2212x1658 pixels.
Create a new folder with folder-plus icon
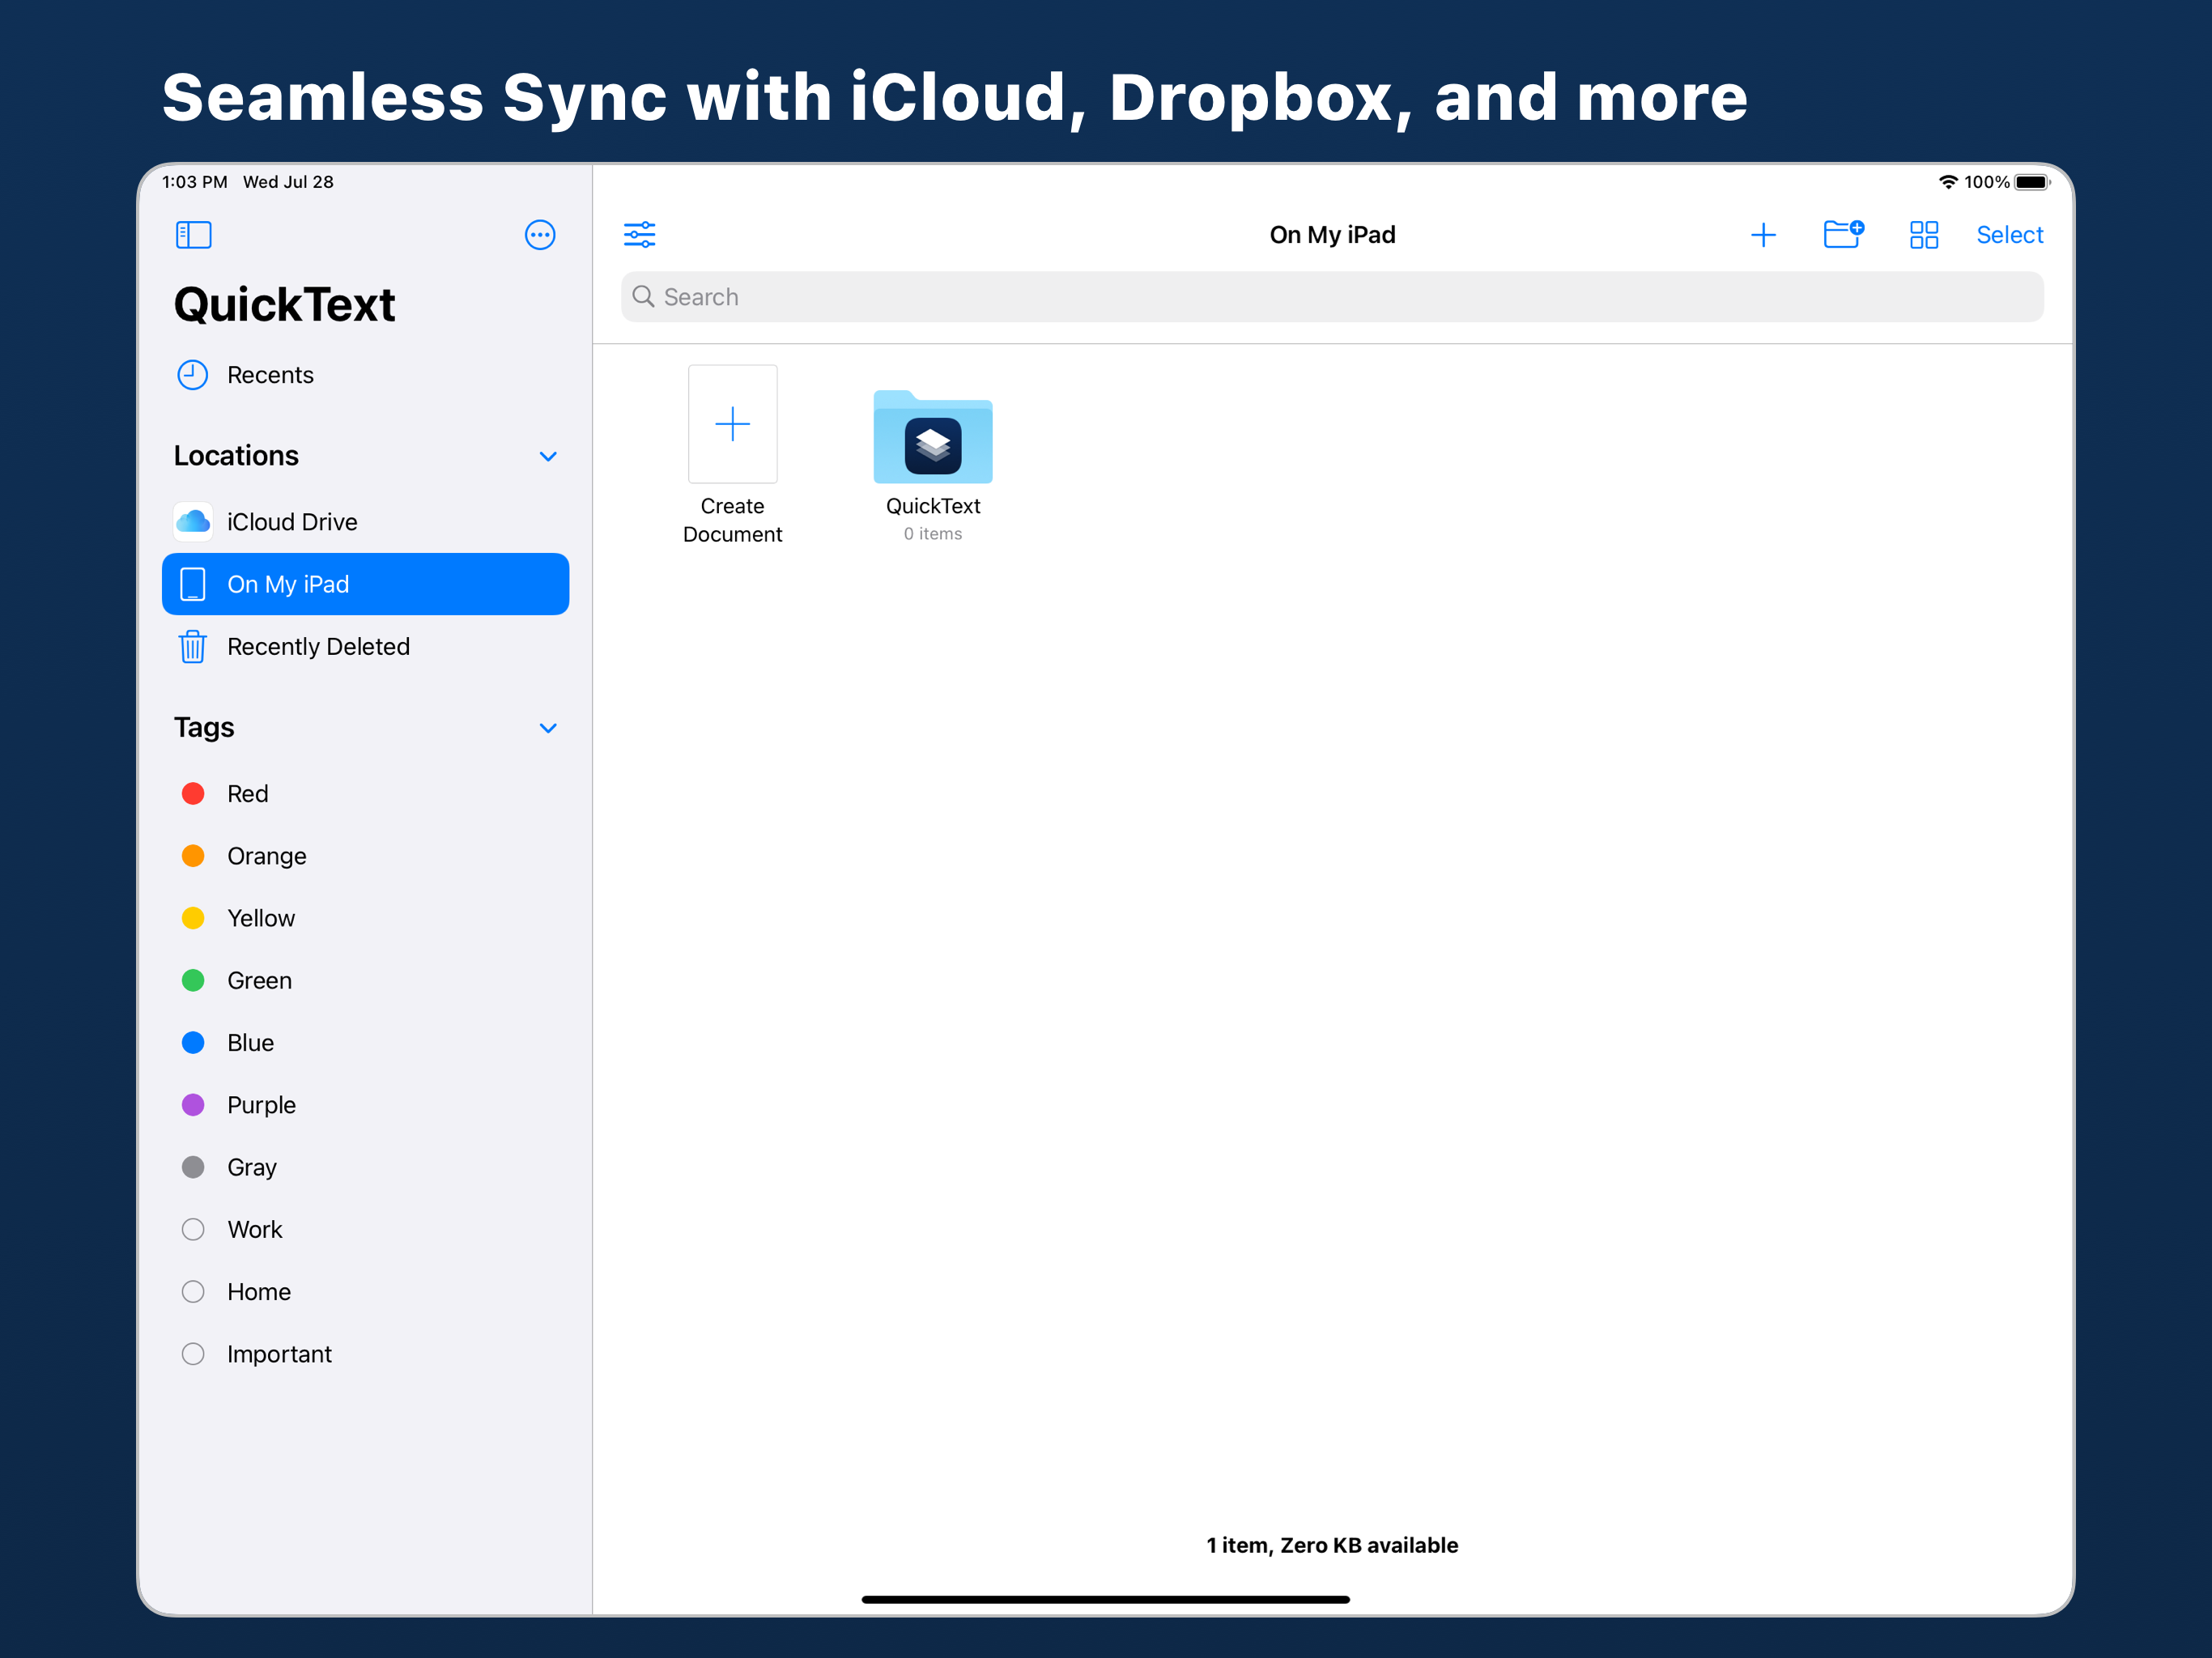(x=1842, y=235)
